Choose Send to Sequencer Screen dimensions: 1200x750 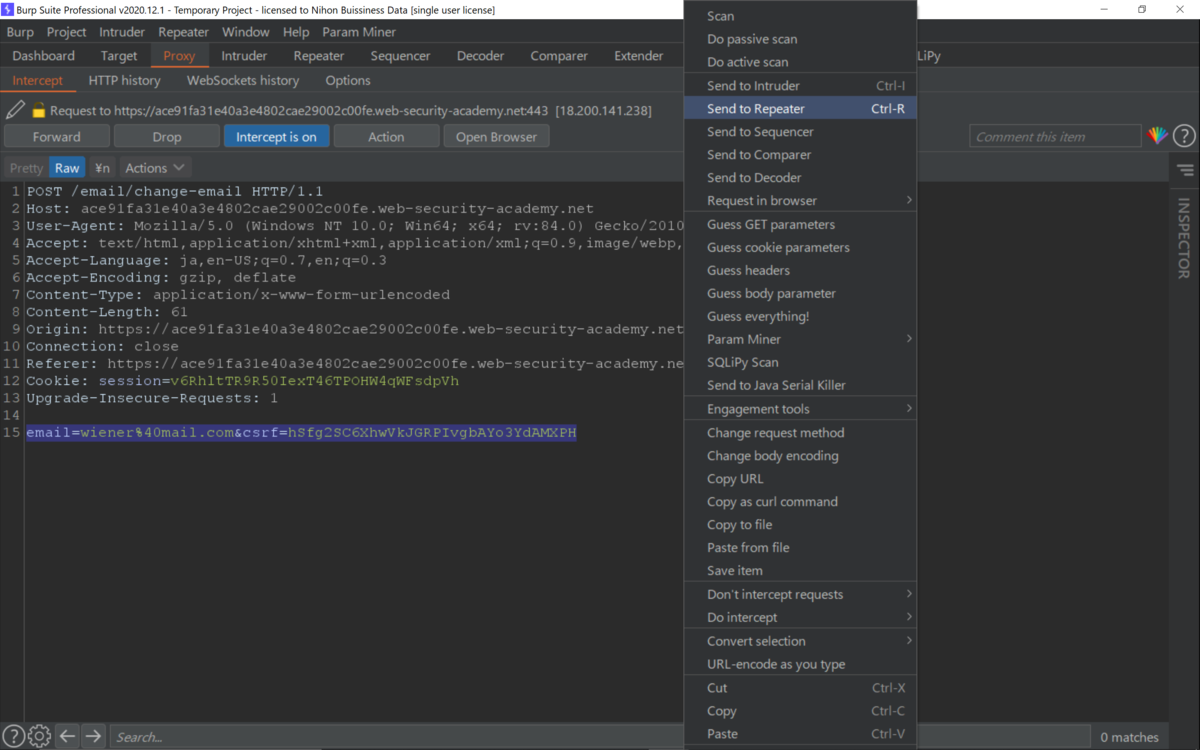tap(800, 131)
